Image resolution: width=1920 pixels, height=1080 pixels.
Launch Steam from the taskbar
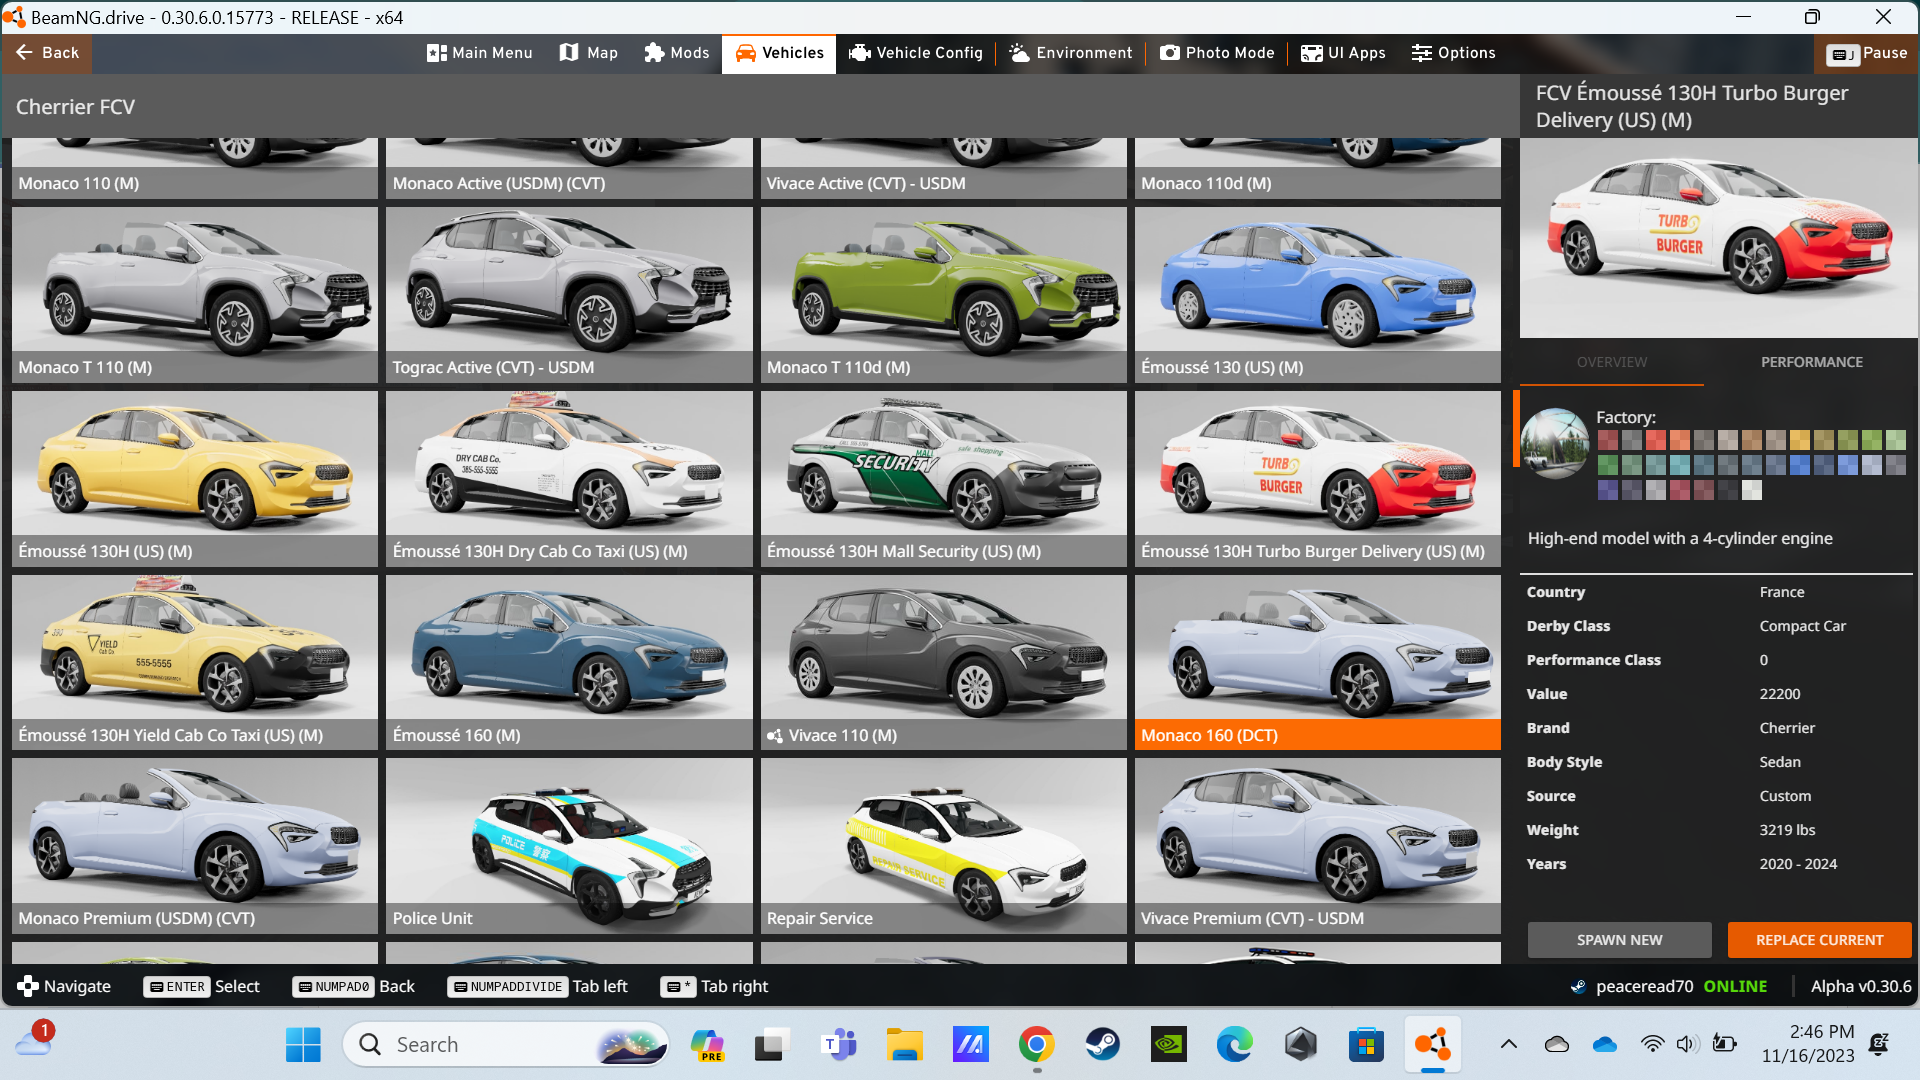pyautogui.click(x=1103, y=1045)
